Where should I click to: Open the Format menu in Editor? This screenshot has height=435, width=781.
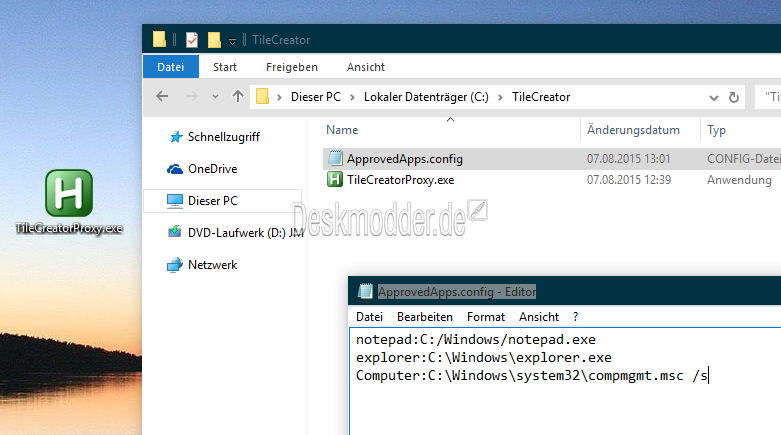(x=486, y=317)
